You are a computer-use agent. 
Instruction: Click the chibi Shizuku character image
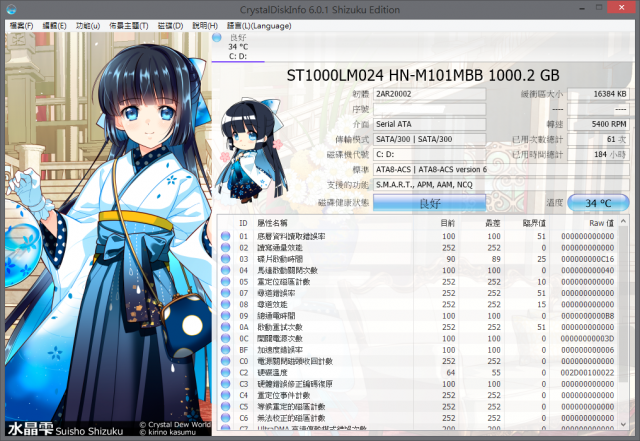coord(250,150)
